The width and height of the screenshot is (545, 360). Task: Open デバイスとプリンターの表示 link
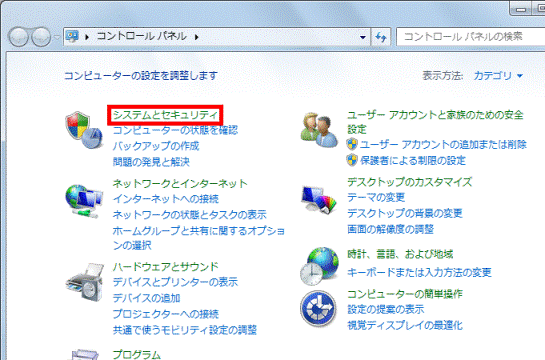176,282
